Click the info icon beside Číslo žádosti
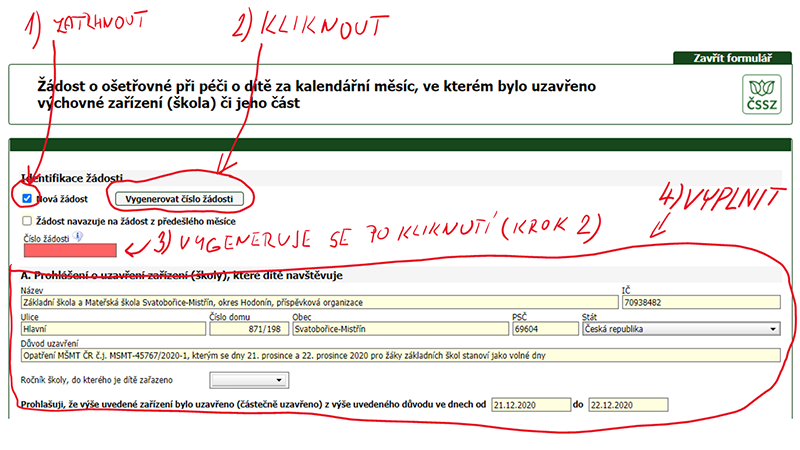 point(77,237)
